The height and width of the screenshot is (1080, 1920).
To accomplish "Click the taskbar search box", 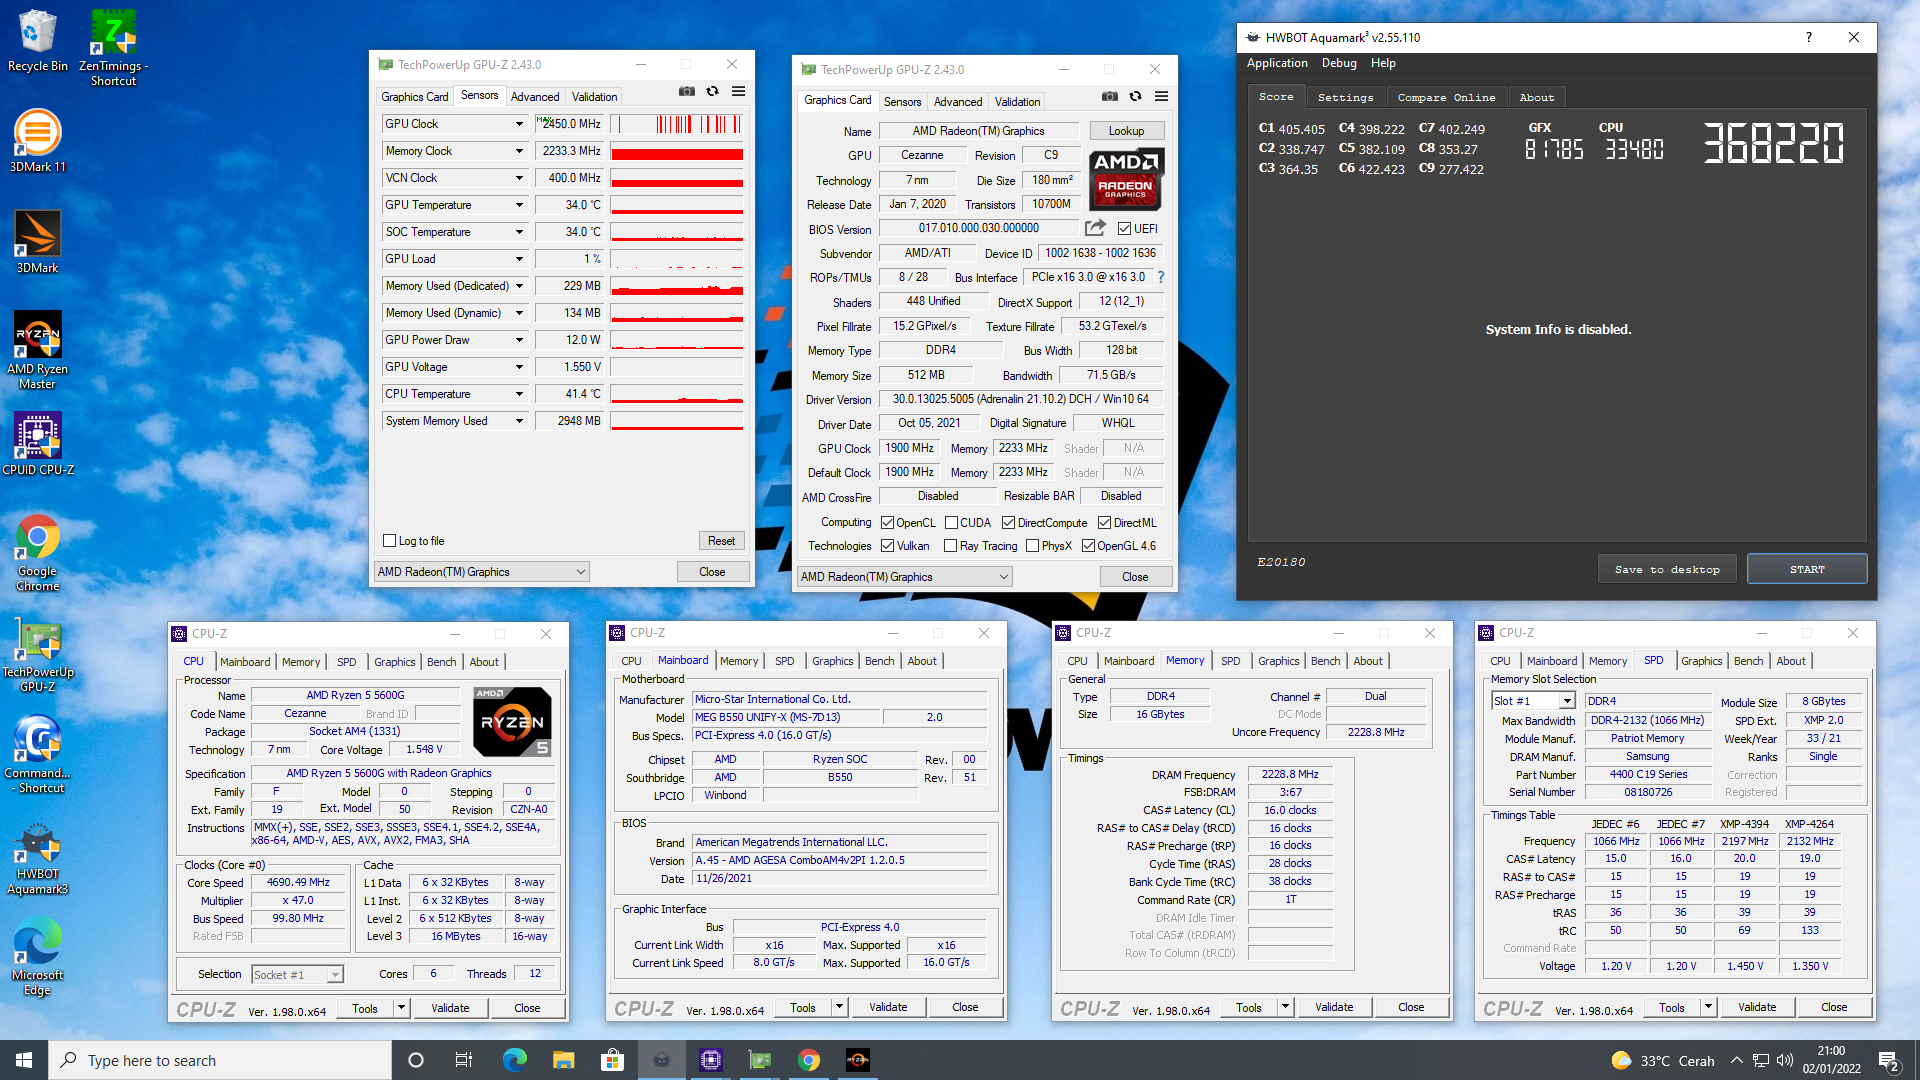I will (x=220, y=1060).
